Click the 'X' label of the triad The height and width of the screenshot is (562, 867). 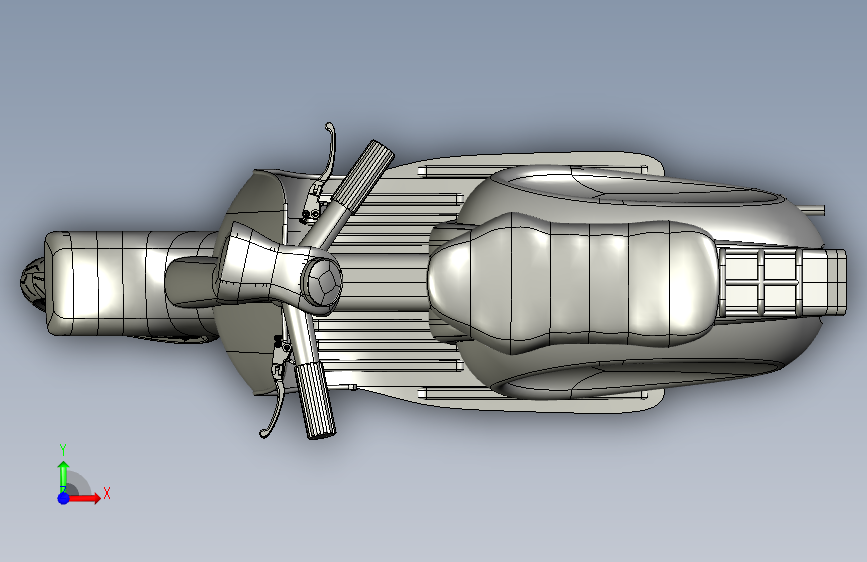click(x=107, y=493)
